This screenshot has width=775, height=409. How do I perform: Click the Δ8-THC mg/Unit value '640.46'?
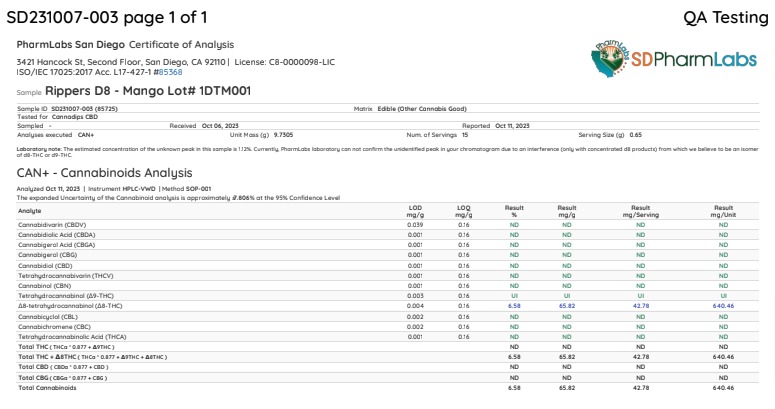tap(723, 306)
